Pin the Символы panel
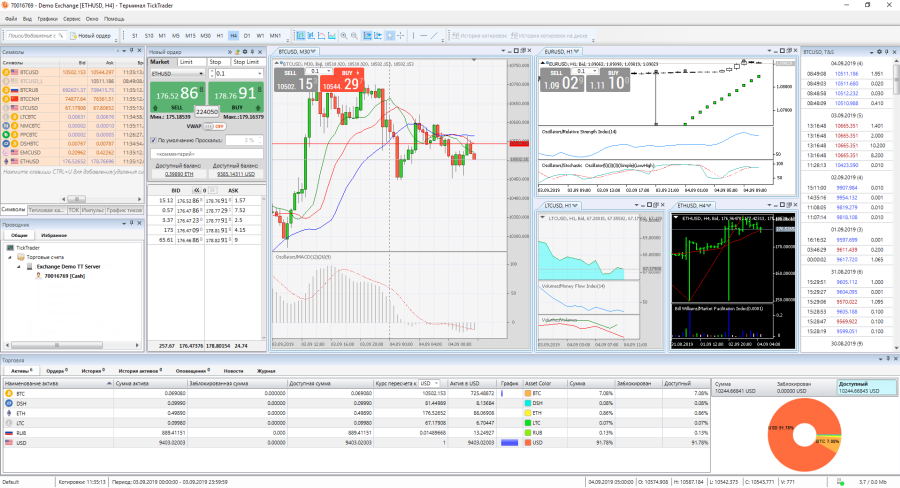Viewport: 900px width, 488px height. point(131,51)
